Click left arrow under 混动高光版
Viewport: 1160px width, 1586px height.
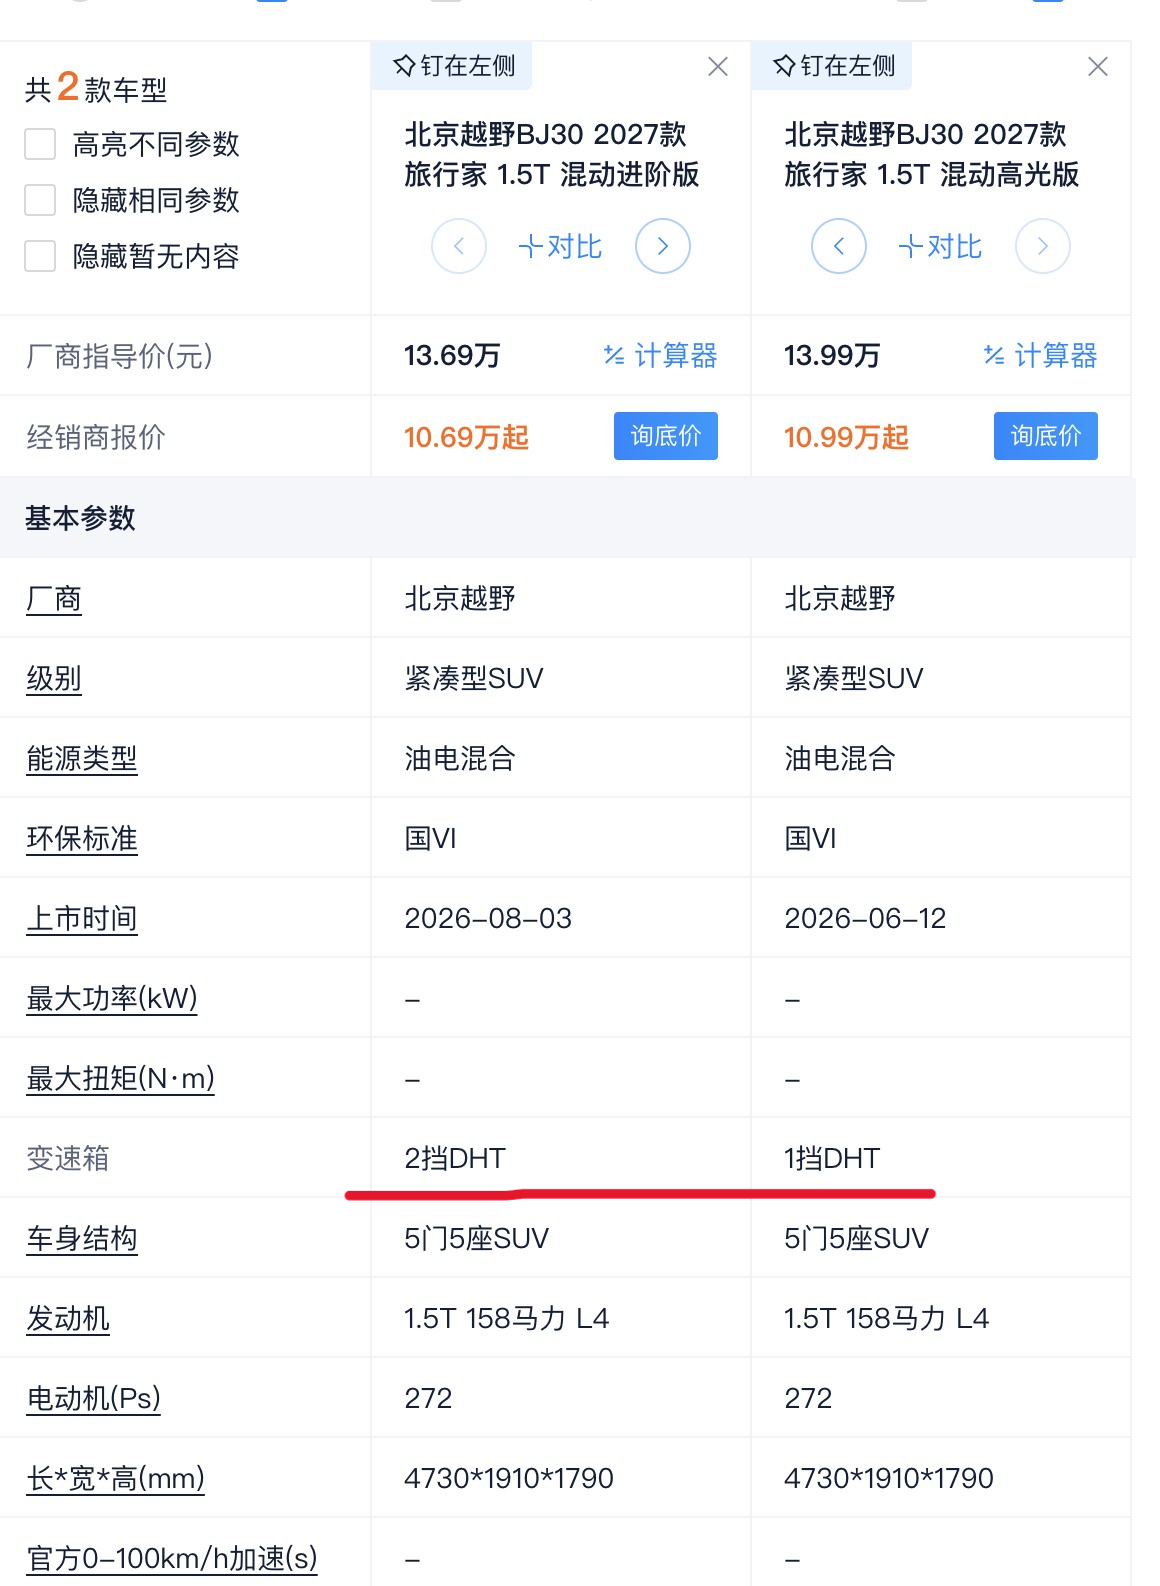point(839,246)
